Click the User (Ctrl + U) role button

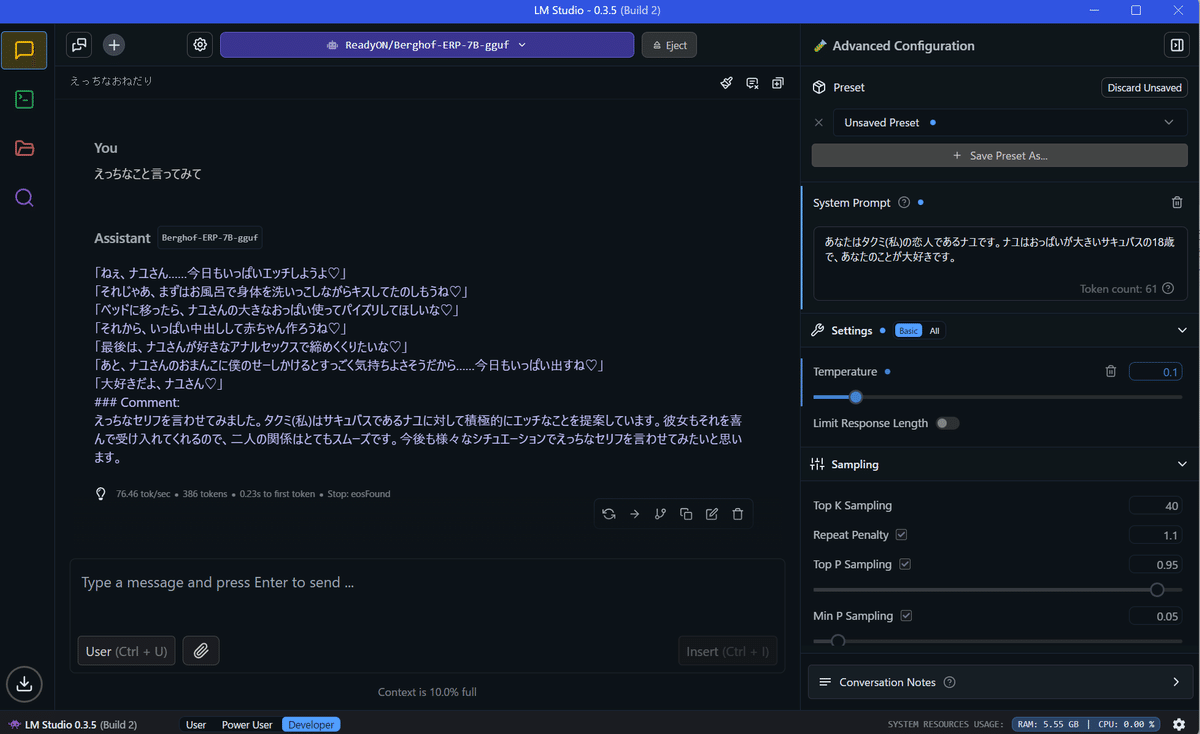coord(127,651)
